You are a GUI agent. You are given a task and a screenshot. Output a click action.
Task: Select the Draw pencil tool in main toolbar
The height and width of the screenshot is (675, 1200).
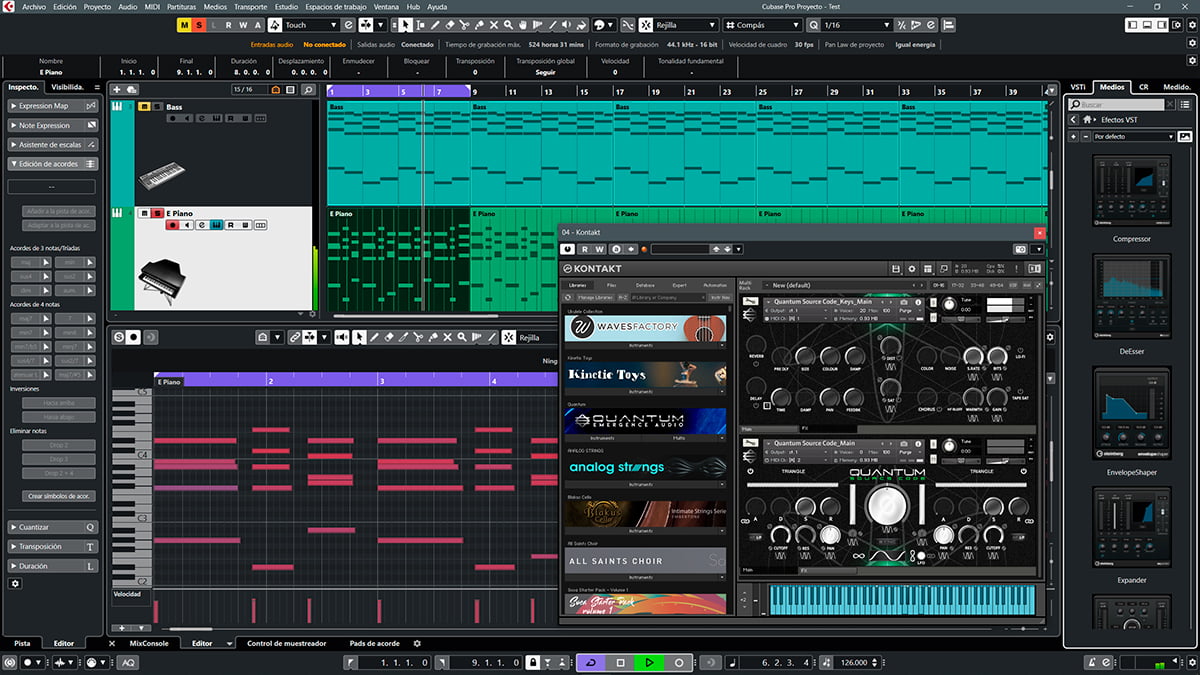click(435, 24)
